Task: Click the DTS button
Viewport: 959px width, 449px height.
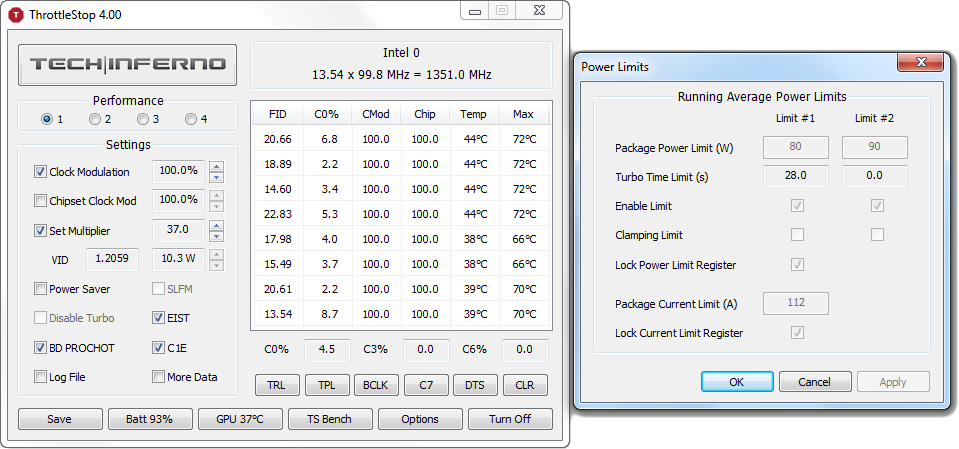Action: pyautogui.click(x=475, y=385)
